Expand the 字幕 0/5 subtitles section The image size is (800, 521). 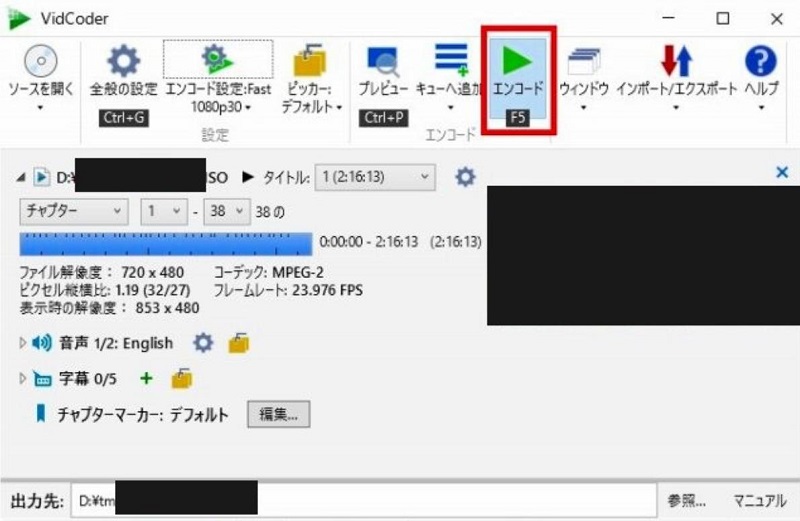click(x=22, y=379)
